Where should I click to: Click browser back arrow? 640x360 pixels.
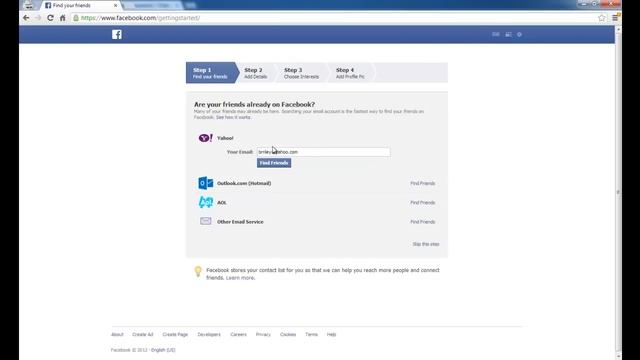(x=26, y=18)
